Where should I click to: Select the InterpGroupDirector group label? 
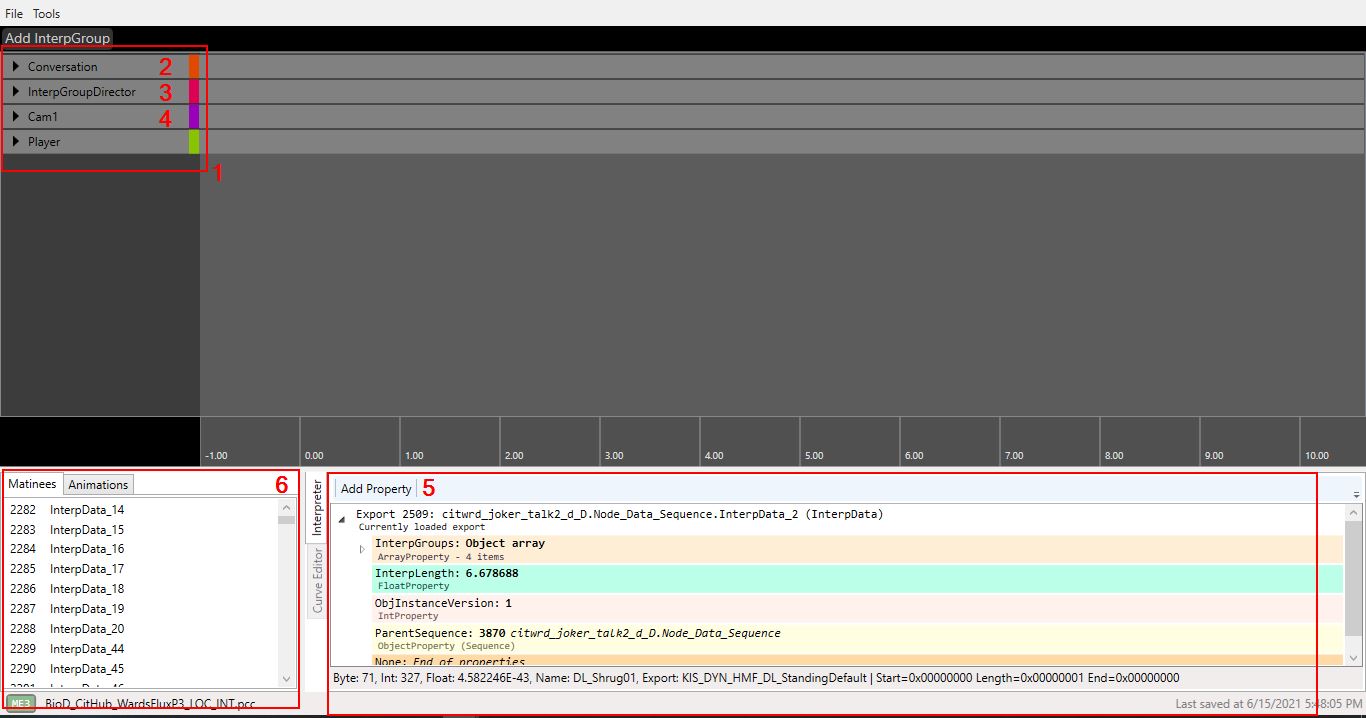coord(82,92)
